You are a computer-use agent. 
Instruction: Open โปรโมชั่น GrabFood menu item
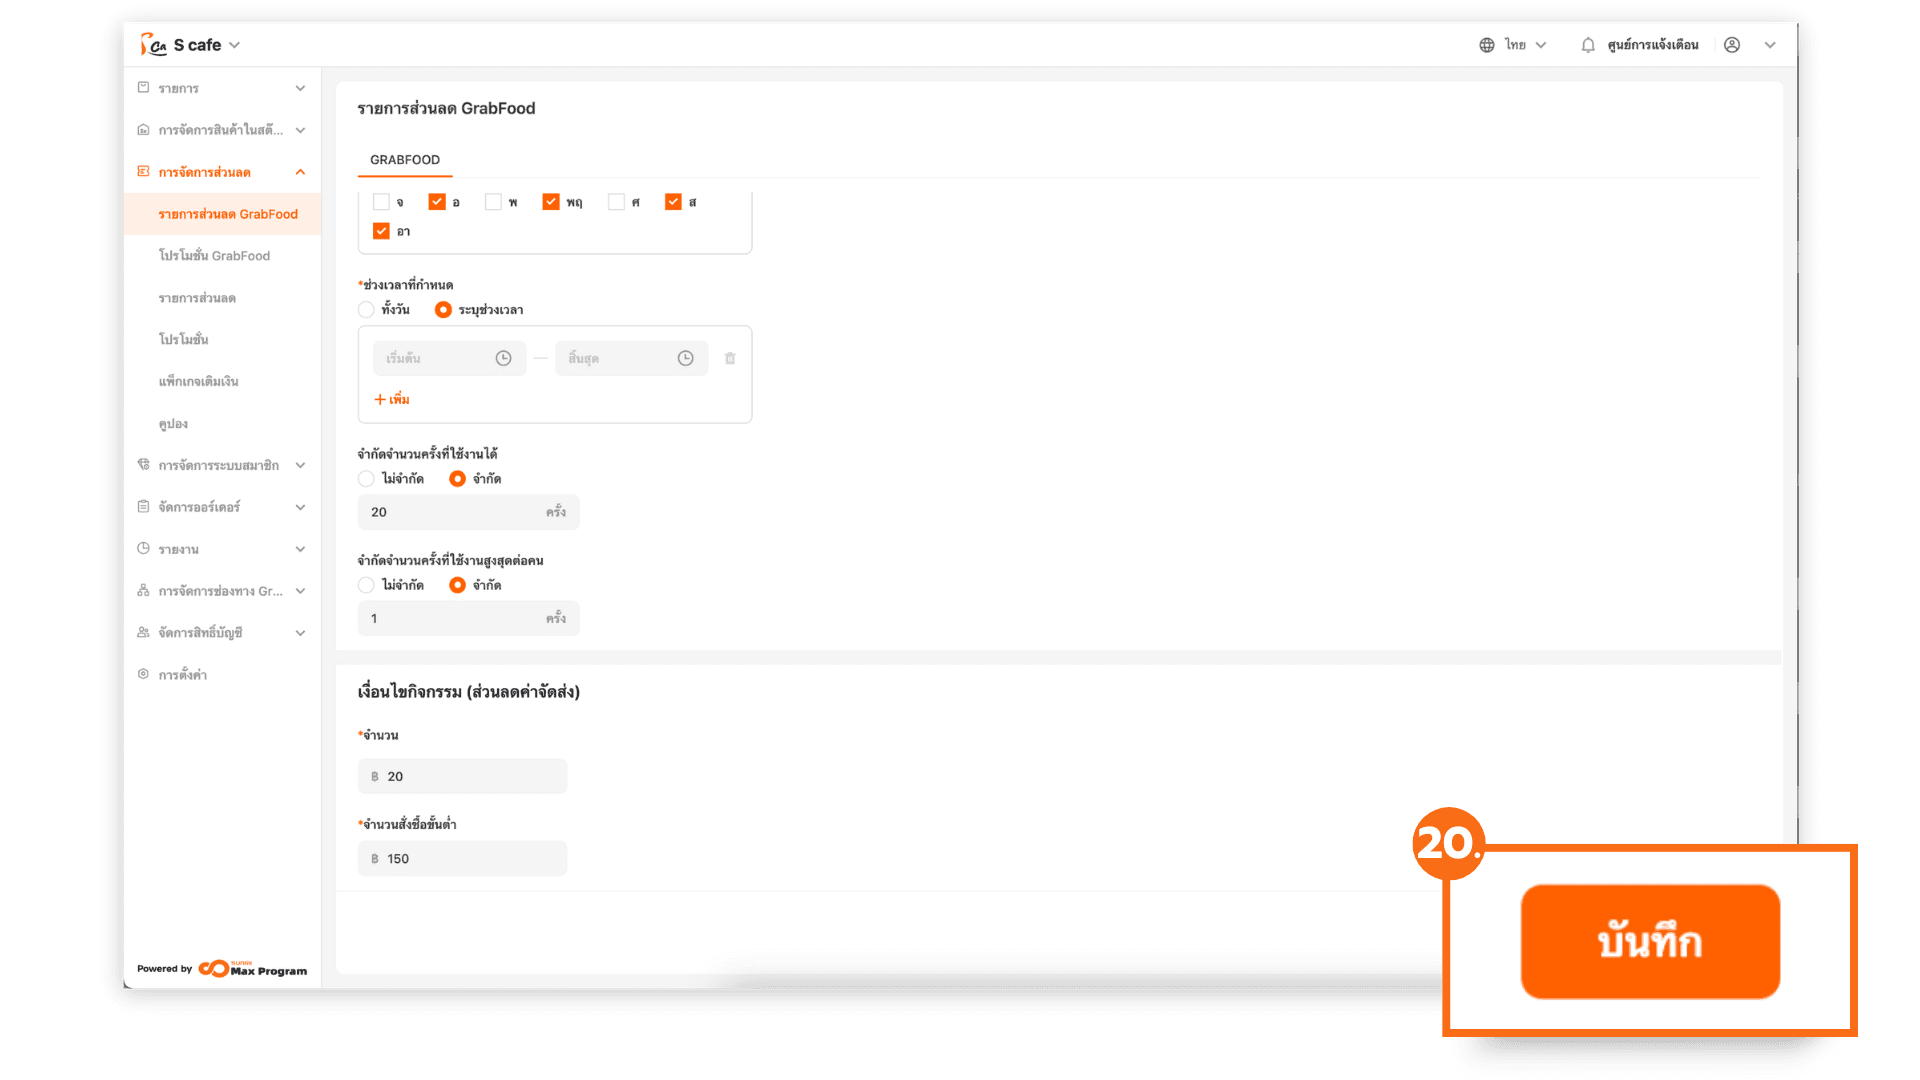coord(214,256)
